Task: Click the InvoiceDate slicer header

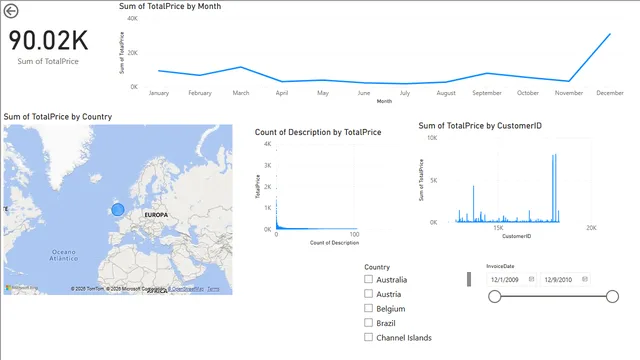Action: 500,266
